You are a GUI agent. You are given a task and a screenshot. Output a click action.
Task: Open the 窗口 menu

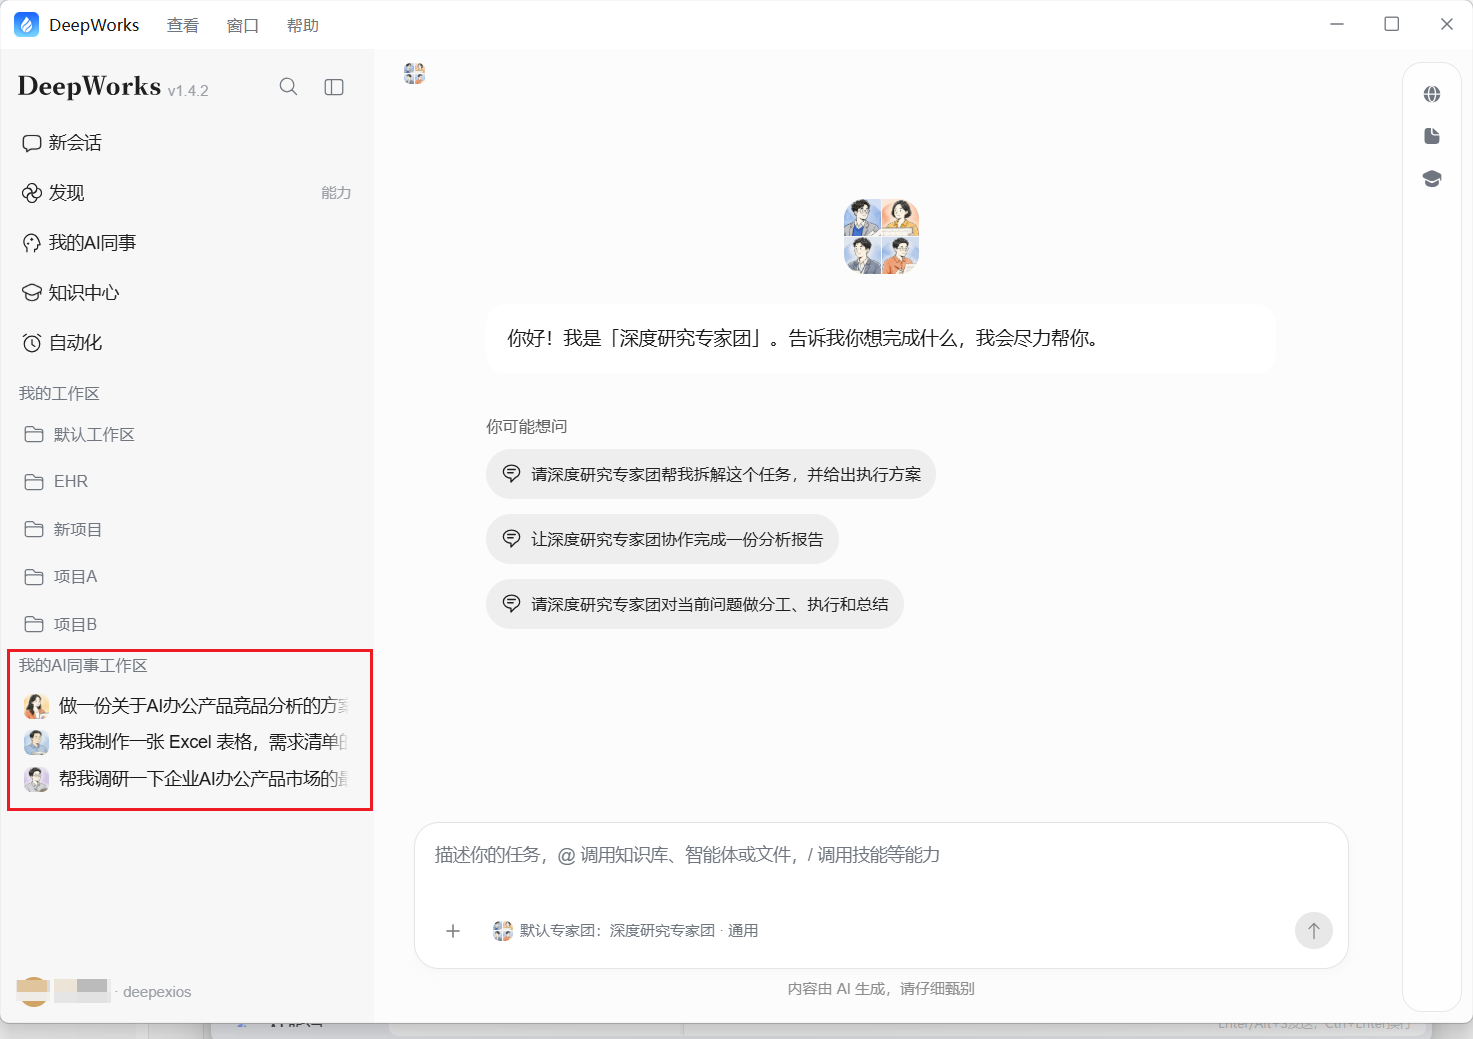click(242, 26)
